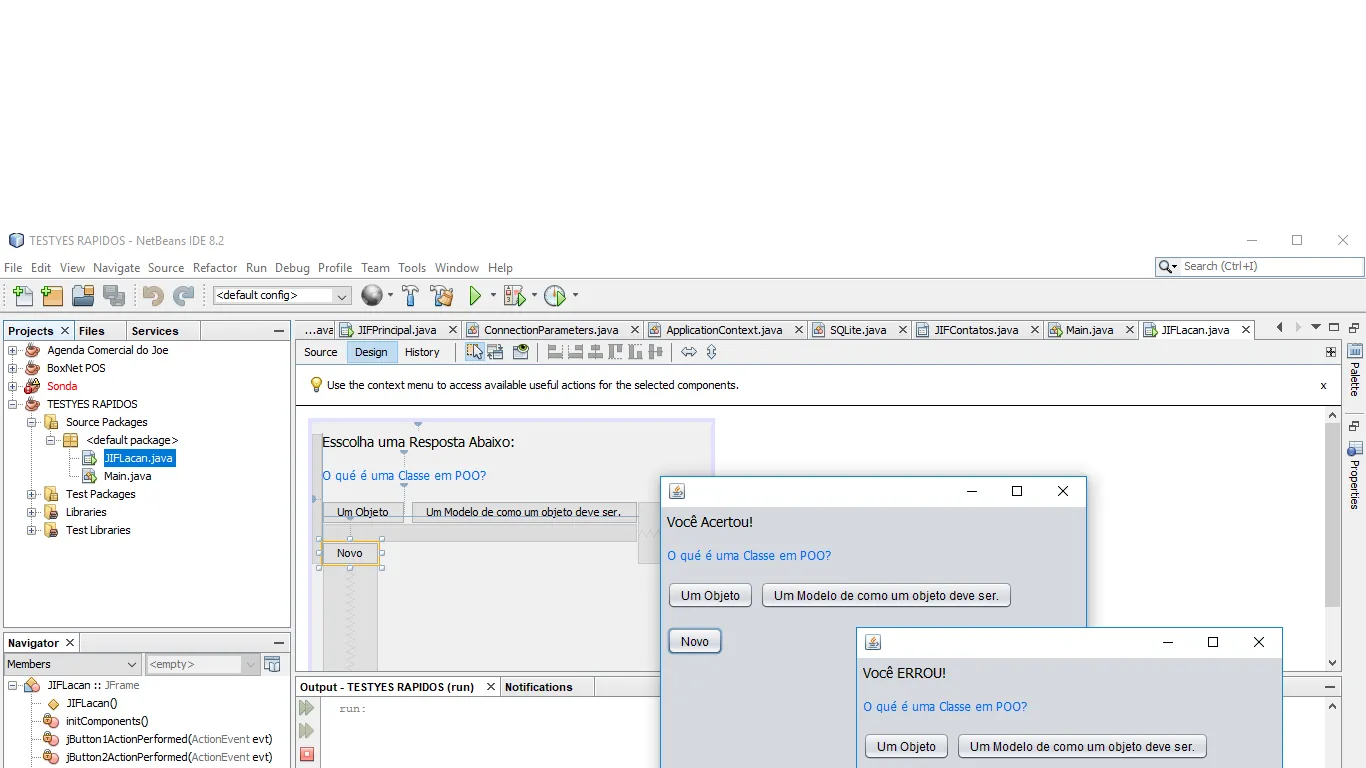Switch editor to History view

tap(422, 352)
